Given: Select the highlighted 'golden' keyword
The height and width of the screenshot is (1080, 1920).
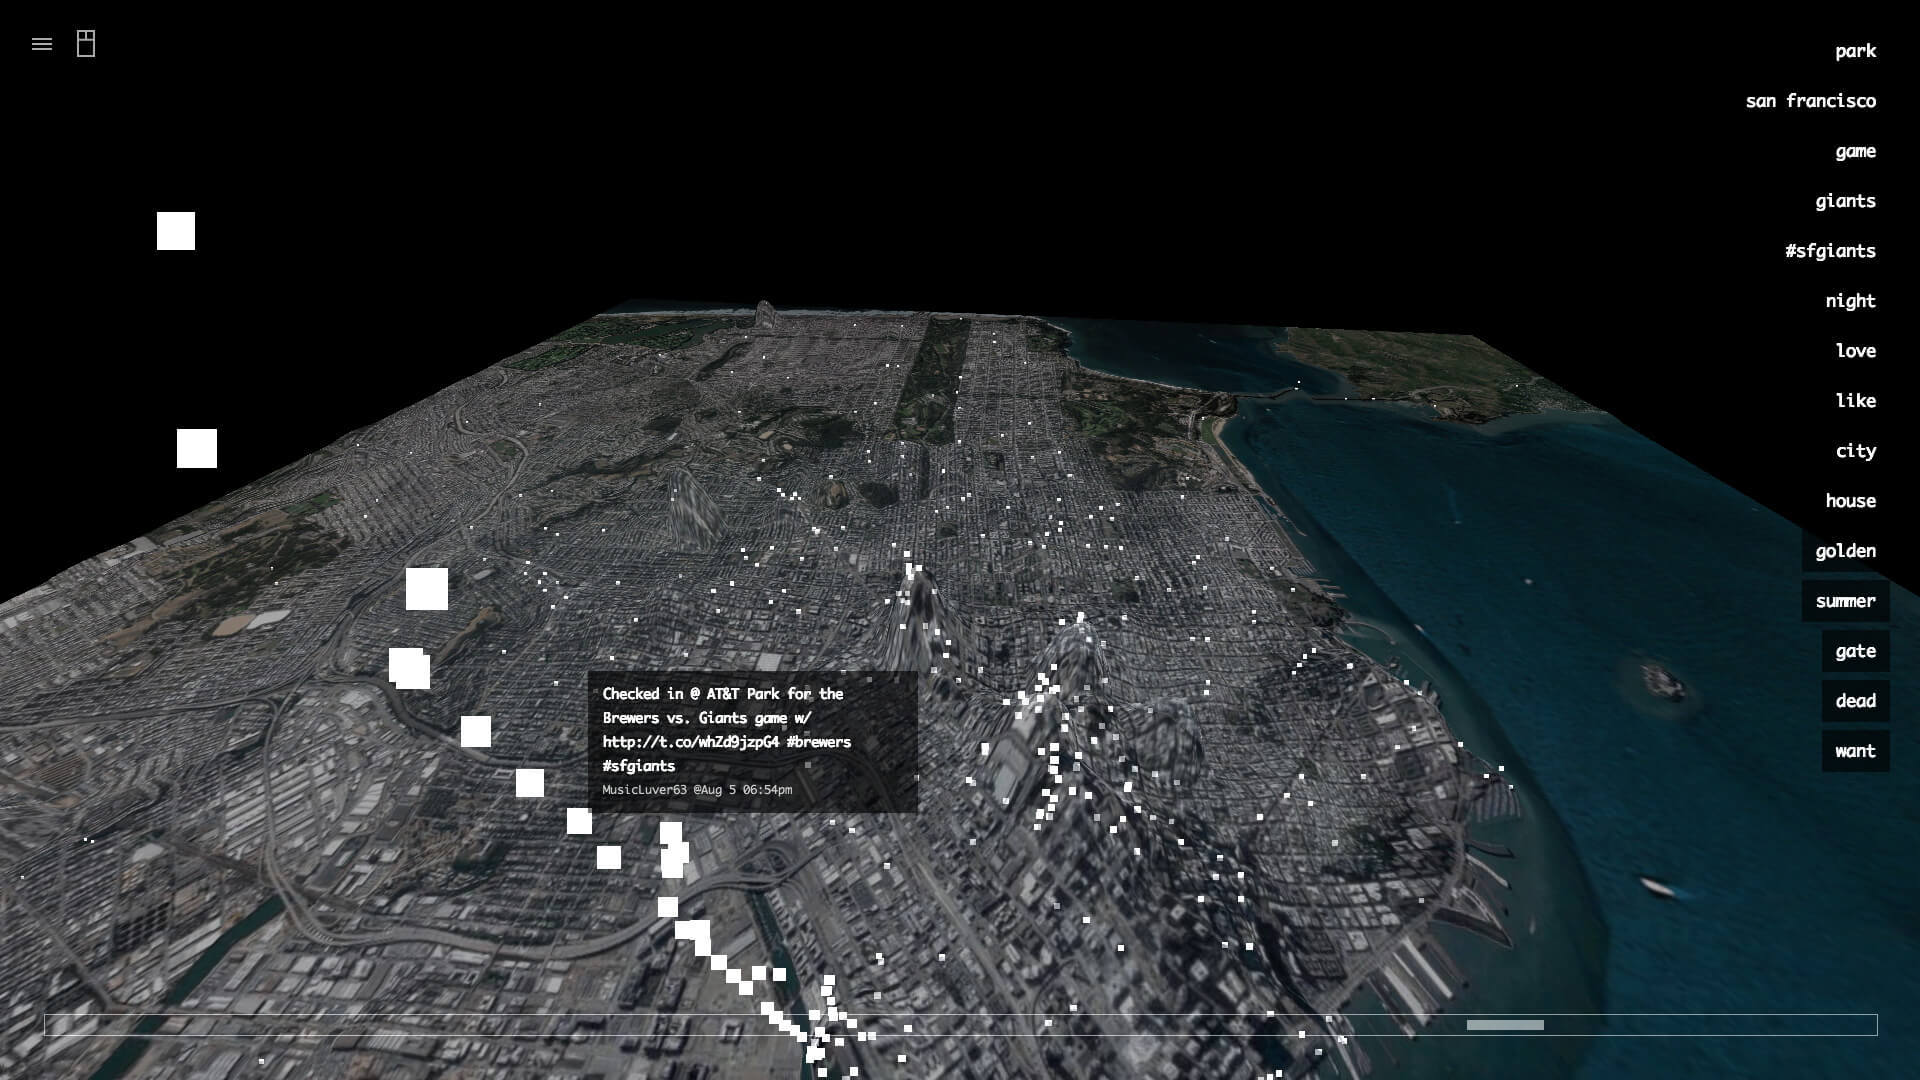Looking at the screenshot, I should [1845, 551].
